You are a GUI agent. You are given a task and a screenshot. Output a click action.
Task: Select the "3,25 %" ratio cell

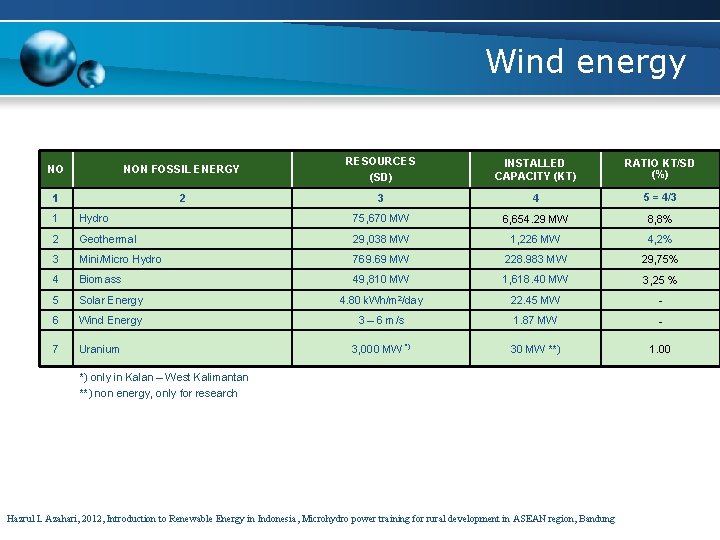point(659,280)
